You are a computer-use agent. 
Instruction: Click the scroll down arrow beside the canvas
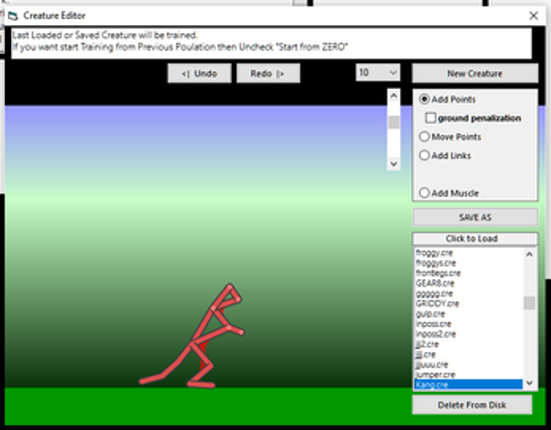[x=394, y=164]
